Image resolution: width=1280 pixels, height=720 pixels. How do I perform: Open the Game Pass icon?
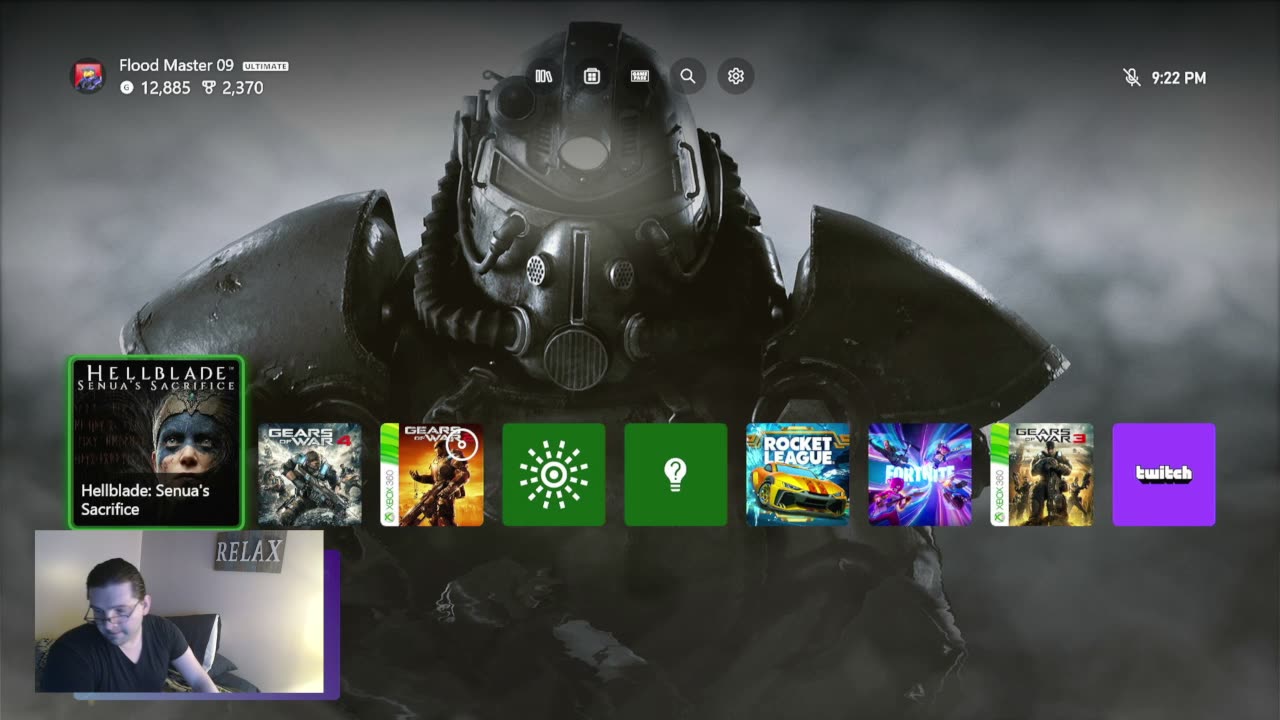640,76
